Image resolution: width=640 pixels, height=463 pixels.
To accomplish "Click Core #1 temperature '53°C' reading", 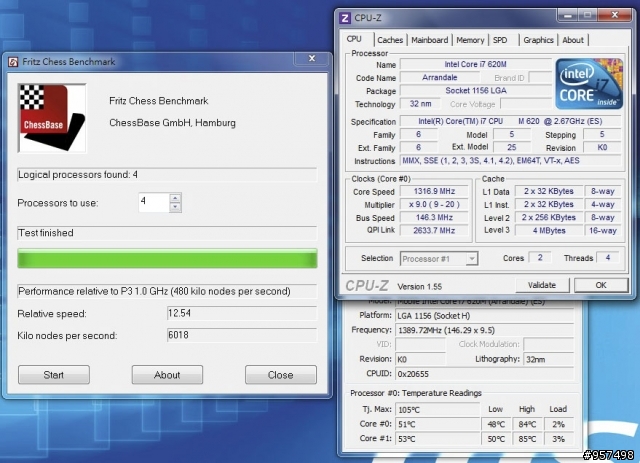I will pos(438,439).
